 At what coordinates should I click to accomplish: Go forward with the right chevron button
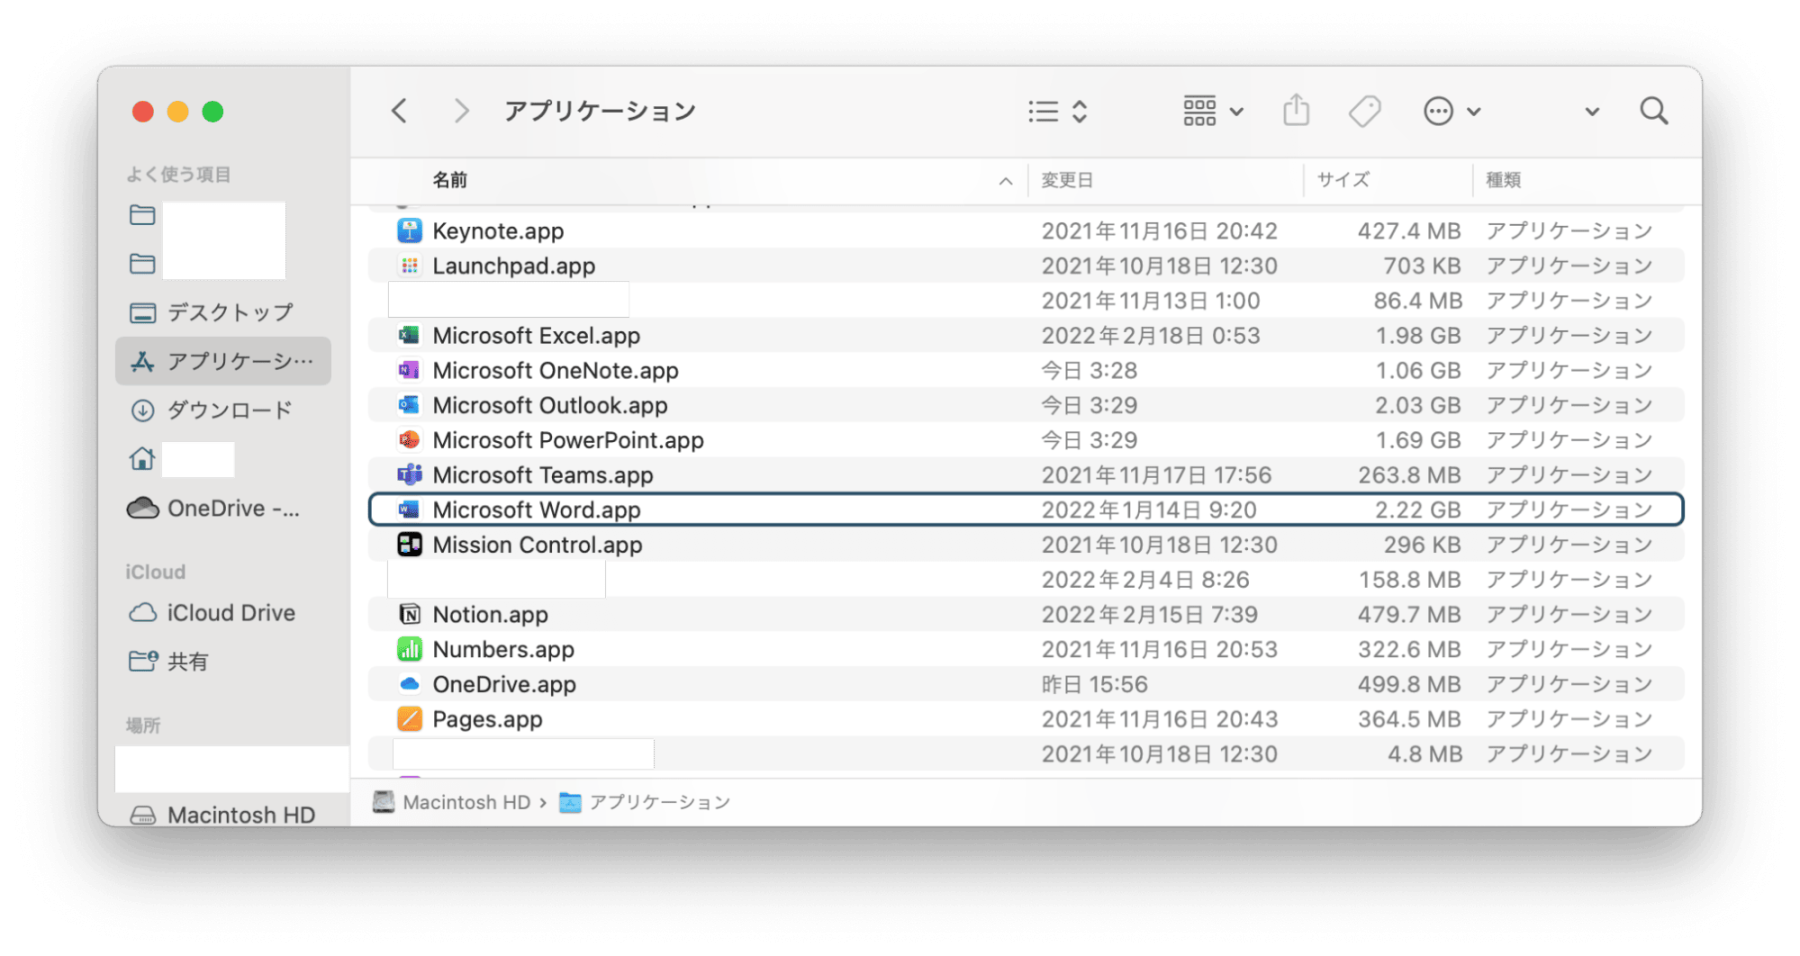461,110
